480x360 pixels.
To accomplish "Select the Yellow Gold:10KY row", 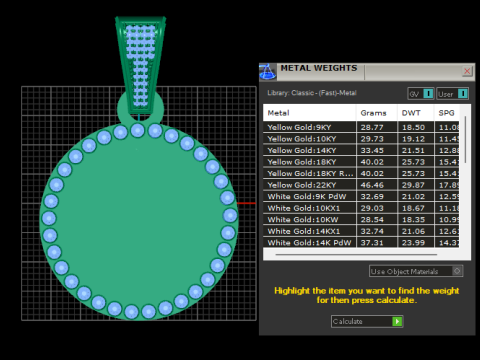I will 361,139.
